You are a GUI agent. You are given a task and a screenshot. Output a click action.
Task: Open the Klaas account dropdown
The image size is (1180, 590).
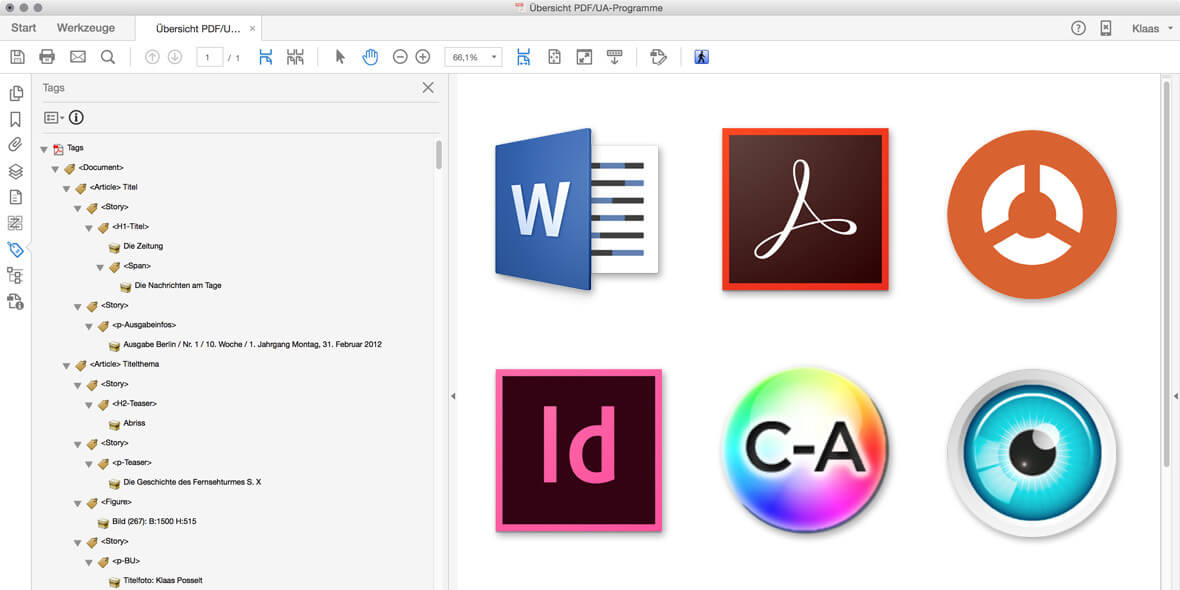[x=1152, y=29]
